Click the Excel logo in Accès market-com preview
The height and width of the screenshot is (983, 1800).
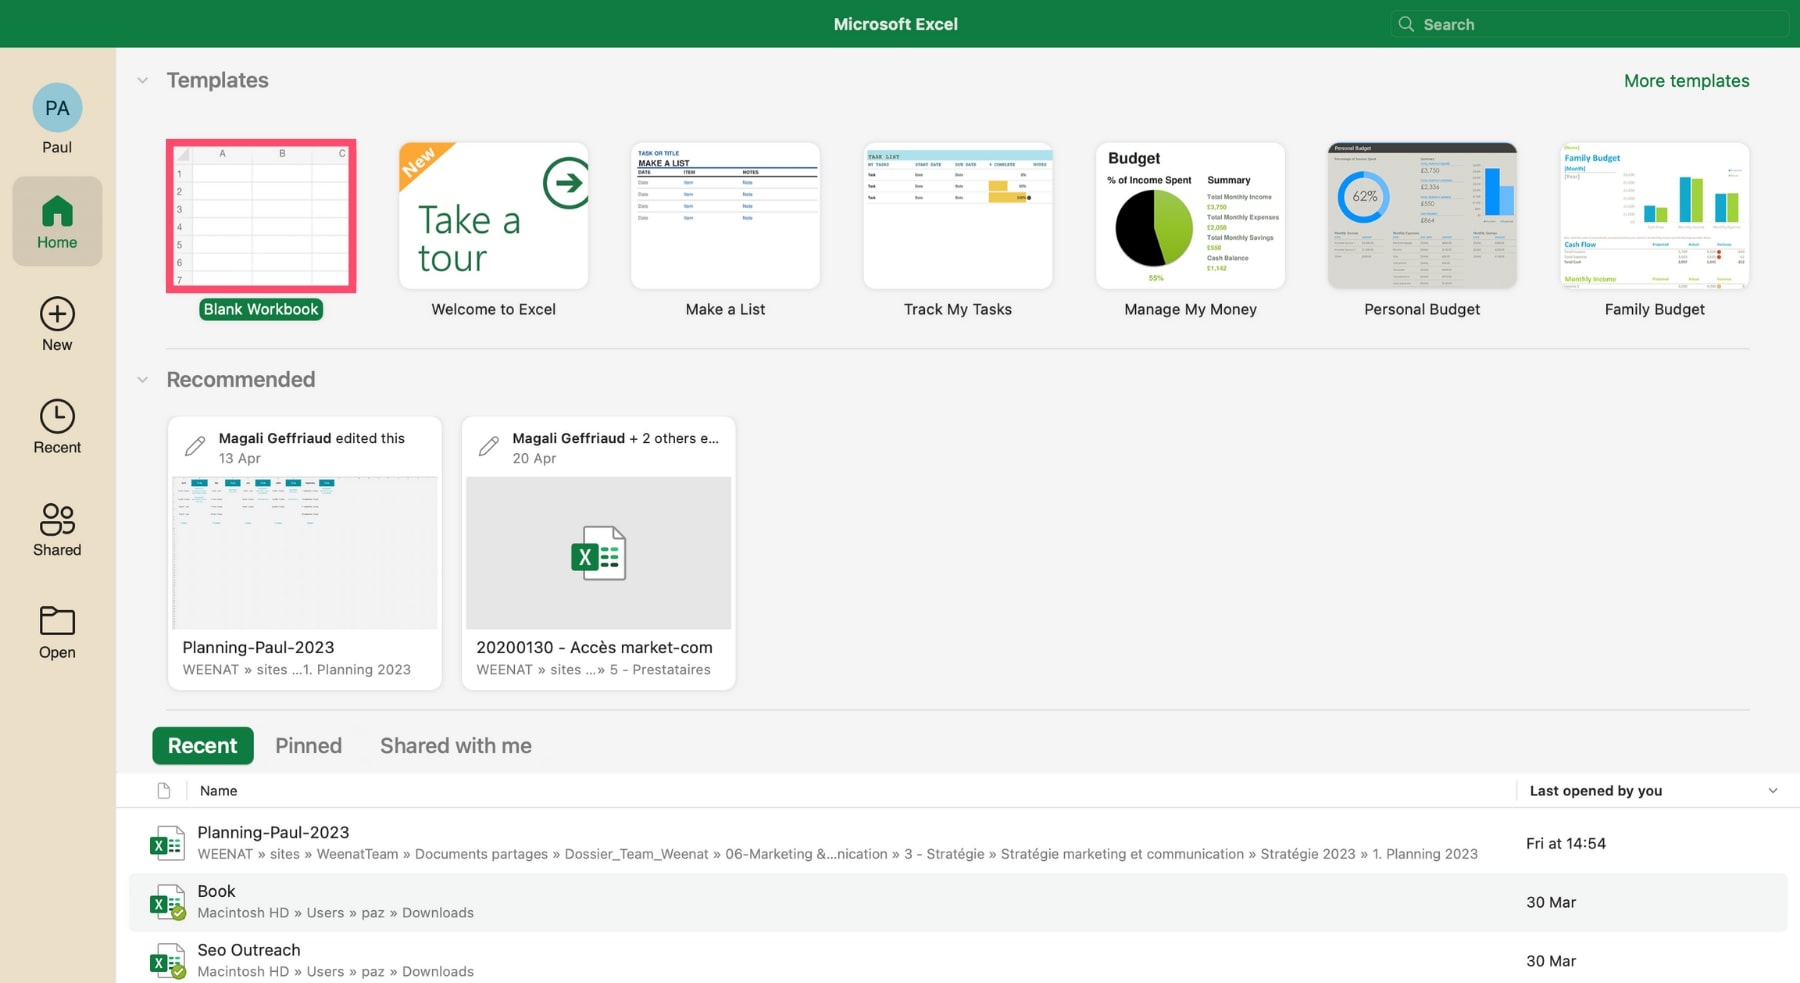coord(598,554)
